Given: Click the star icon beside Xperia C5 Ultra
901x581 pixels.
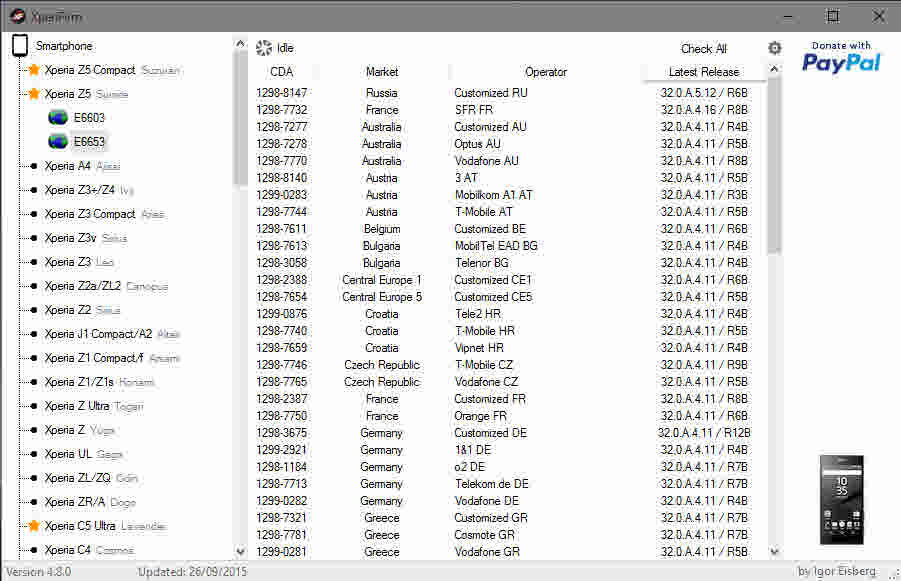Looking at the screenshot, I should [x=34, y=526].
